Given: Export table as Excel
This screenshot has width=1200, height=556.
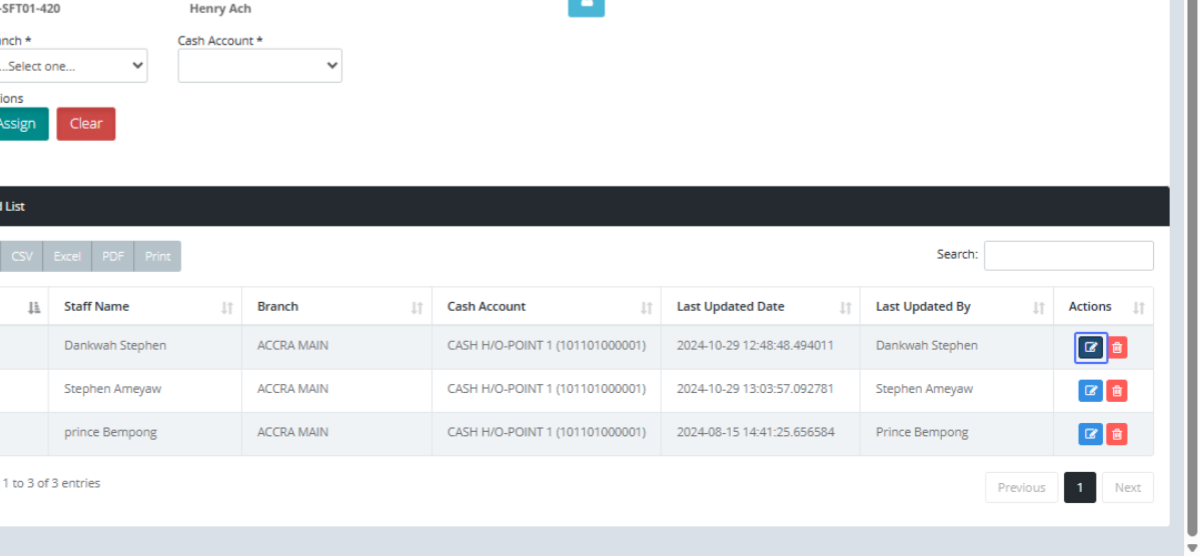Looking at the screenshot, I should point(67,257).
